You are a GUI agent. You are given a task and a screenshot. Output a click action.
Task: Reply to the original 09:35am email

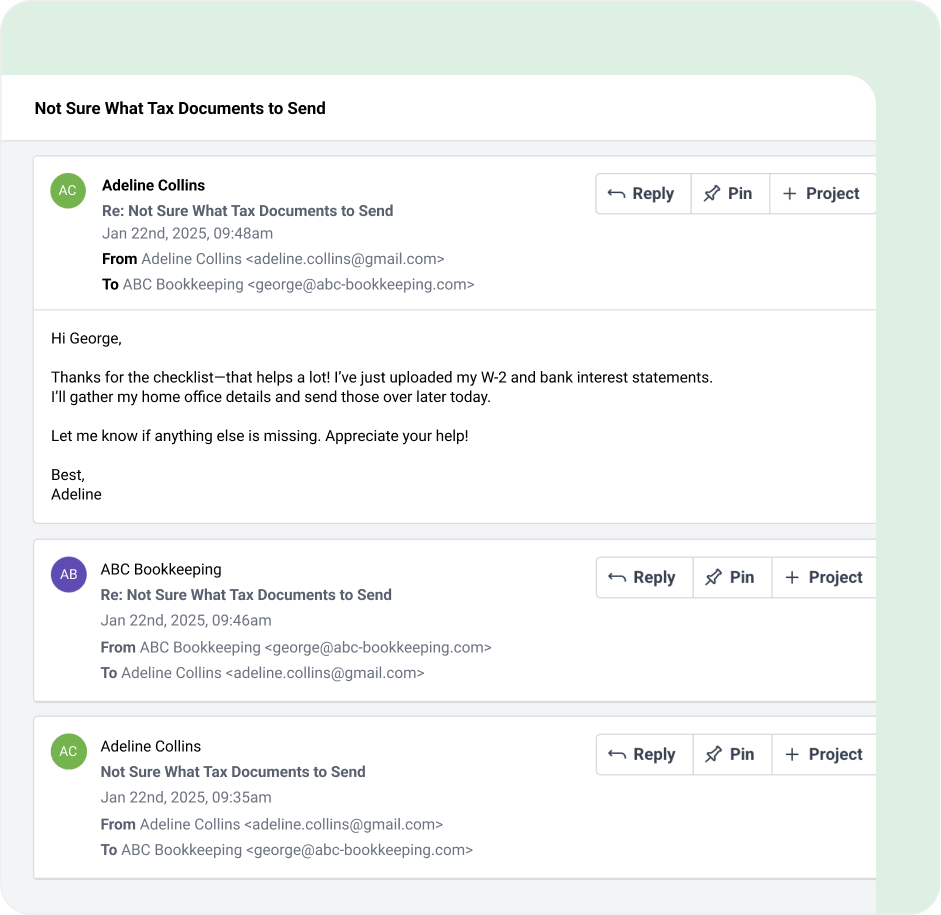pyautogui.click(x=645, y=754)
